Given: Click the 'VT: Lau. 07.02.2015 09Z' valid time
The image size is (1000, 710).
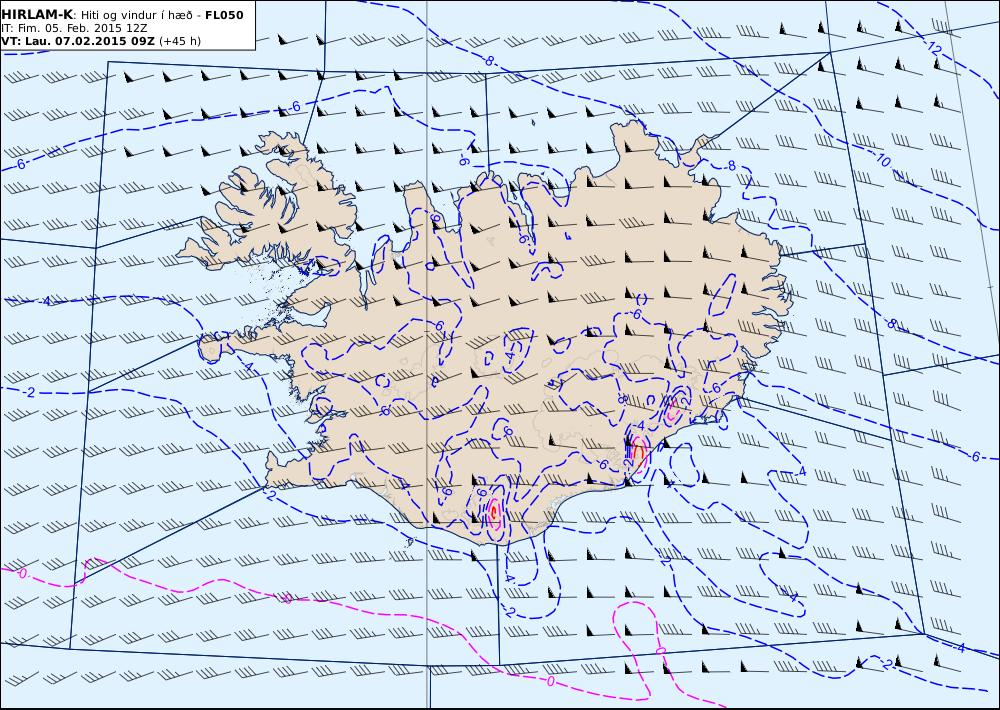Looking at the screenshot, I should [78, 41].
